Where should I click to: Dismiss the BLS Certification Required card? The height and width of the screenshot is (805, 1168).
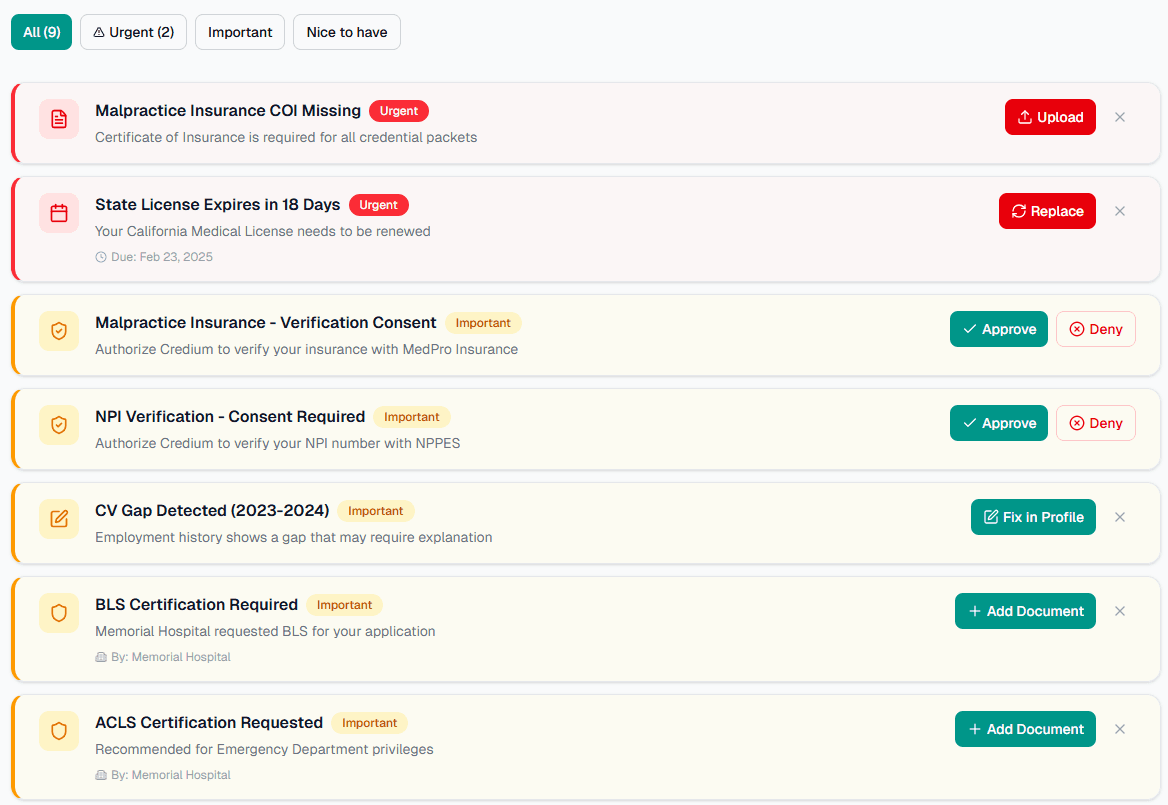click(x=1120, y=611)
